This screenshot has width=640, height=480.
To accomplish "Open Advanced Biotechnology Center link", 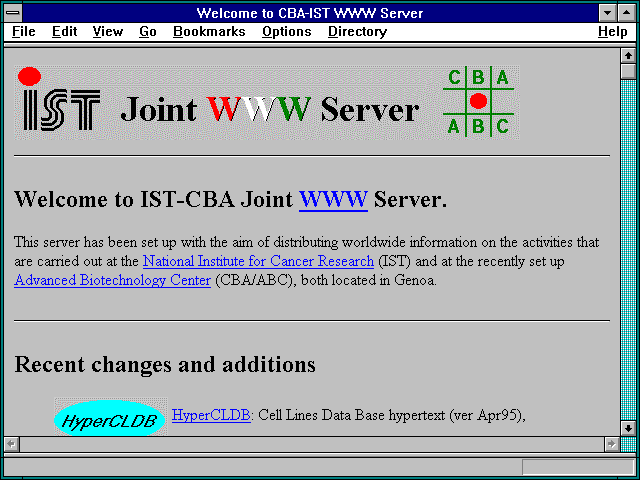I will point(112,280).
